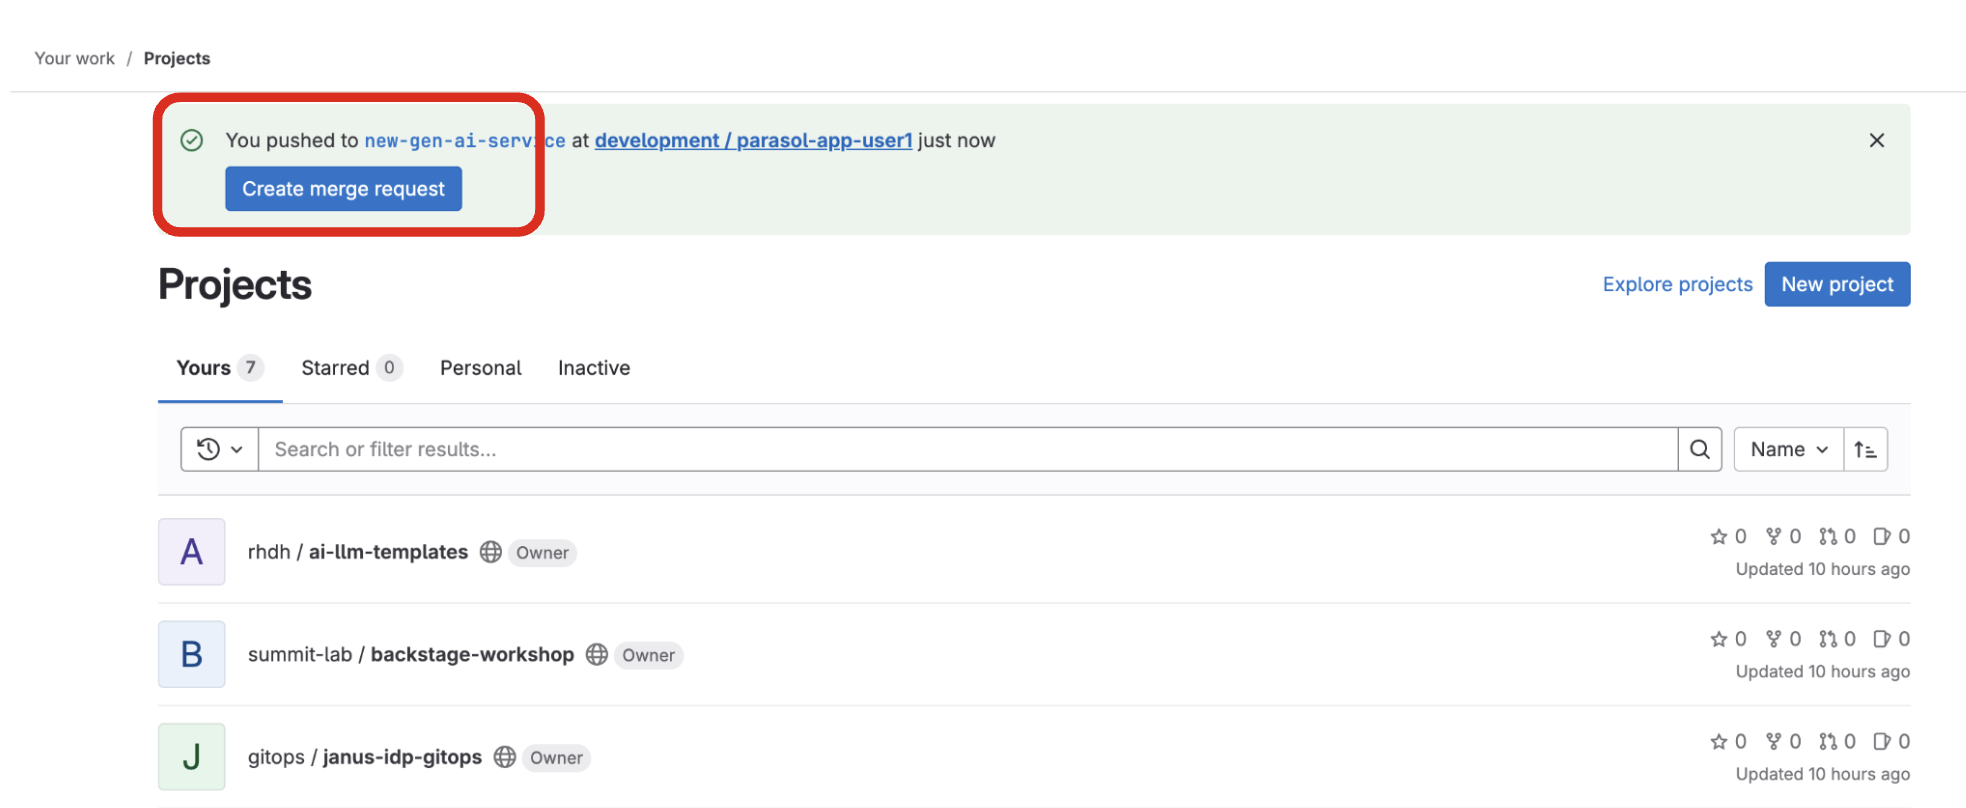Viewport: 1966px width, 808px height.
Task: Click the New project button
Action: pos(1836,284)
